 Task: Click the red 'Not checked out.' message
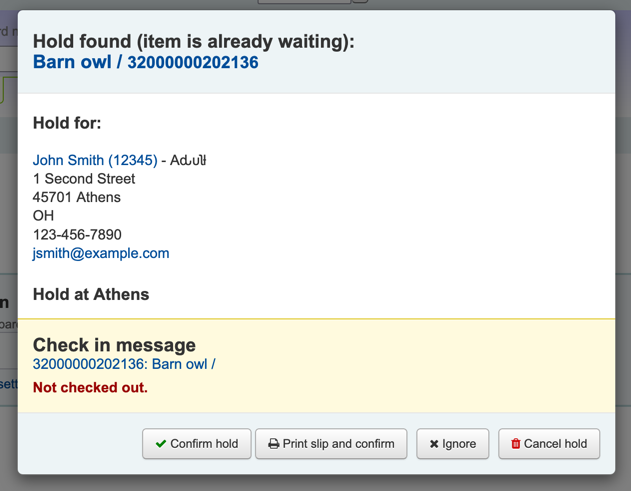click(x=90, y=387)
